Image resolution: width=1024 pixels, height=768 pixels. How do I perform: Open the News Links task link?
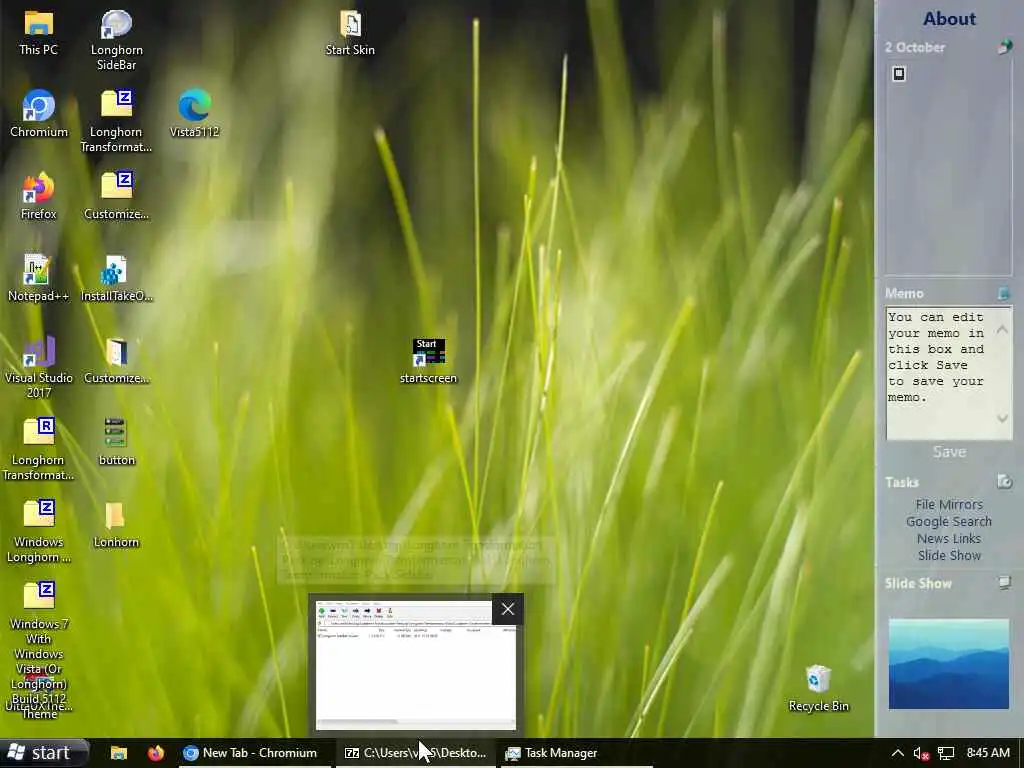[949, 538]
